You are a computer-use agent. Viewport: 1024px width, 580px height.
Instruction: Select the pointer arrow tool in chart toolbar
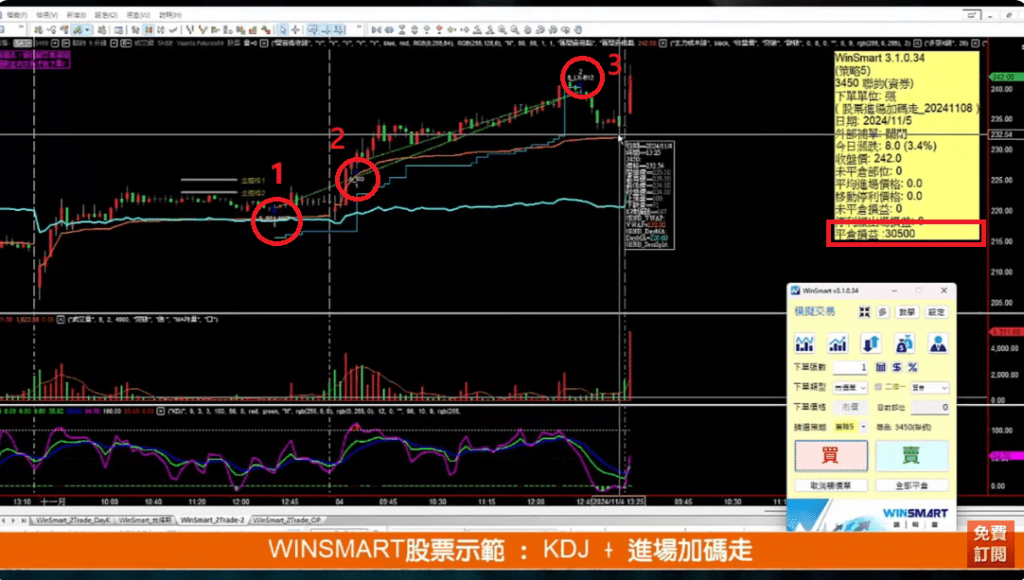[x=283, y=29]
